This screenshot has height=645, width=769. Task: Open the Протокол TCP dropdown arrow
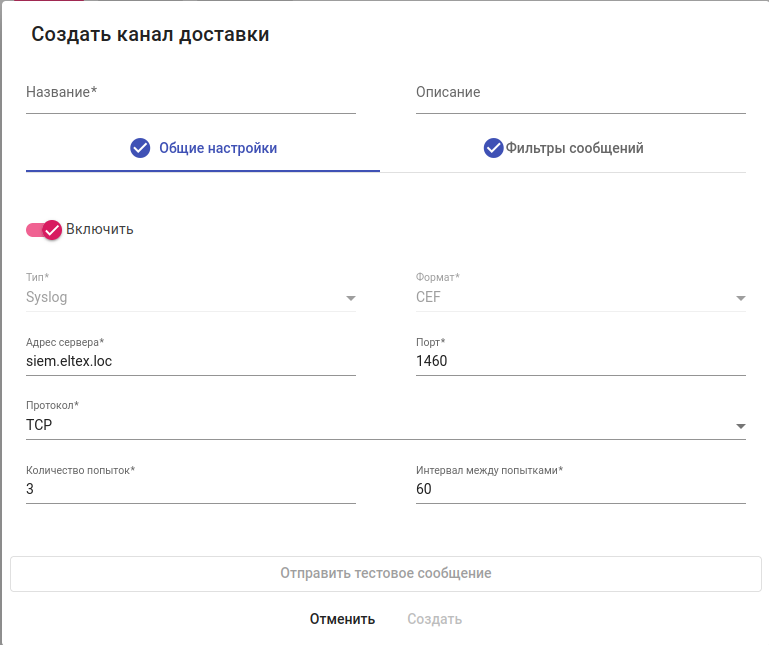point(740,426)
